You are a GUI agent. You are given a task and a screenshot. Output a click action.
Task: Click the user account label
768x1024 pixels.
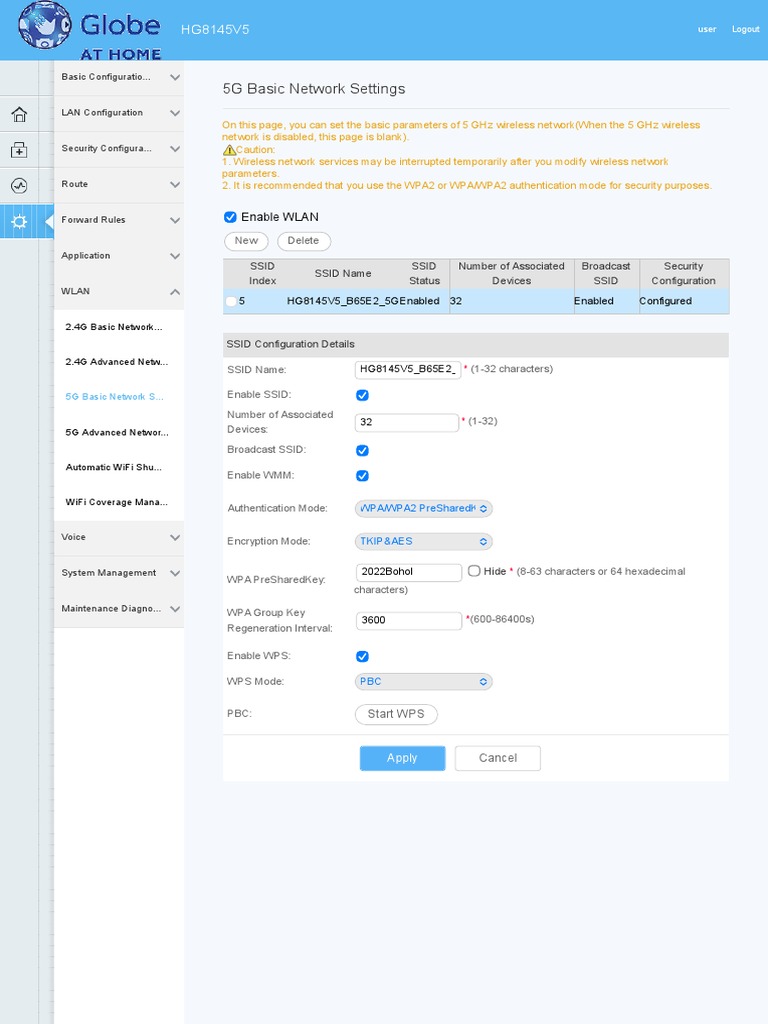point(707,29)
